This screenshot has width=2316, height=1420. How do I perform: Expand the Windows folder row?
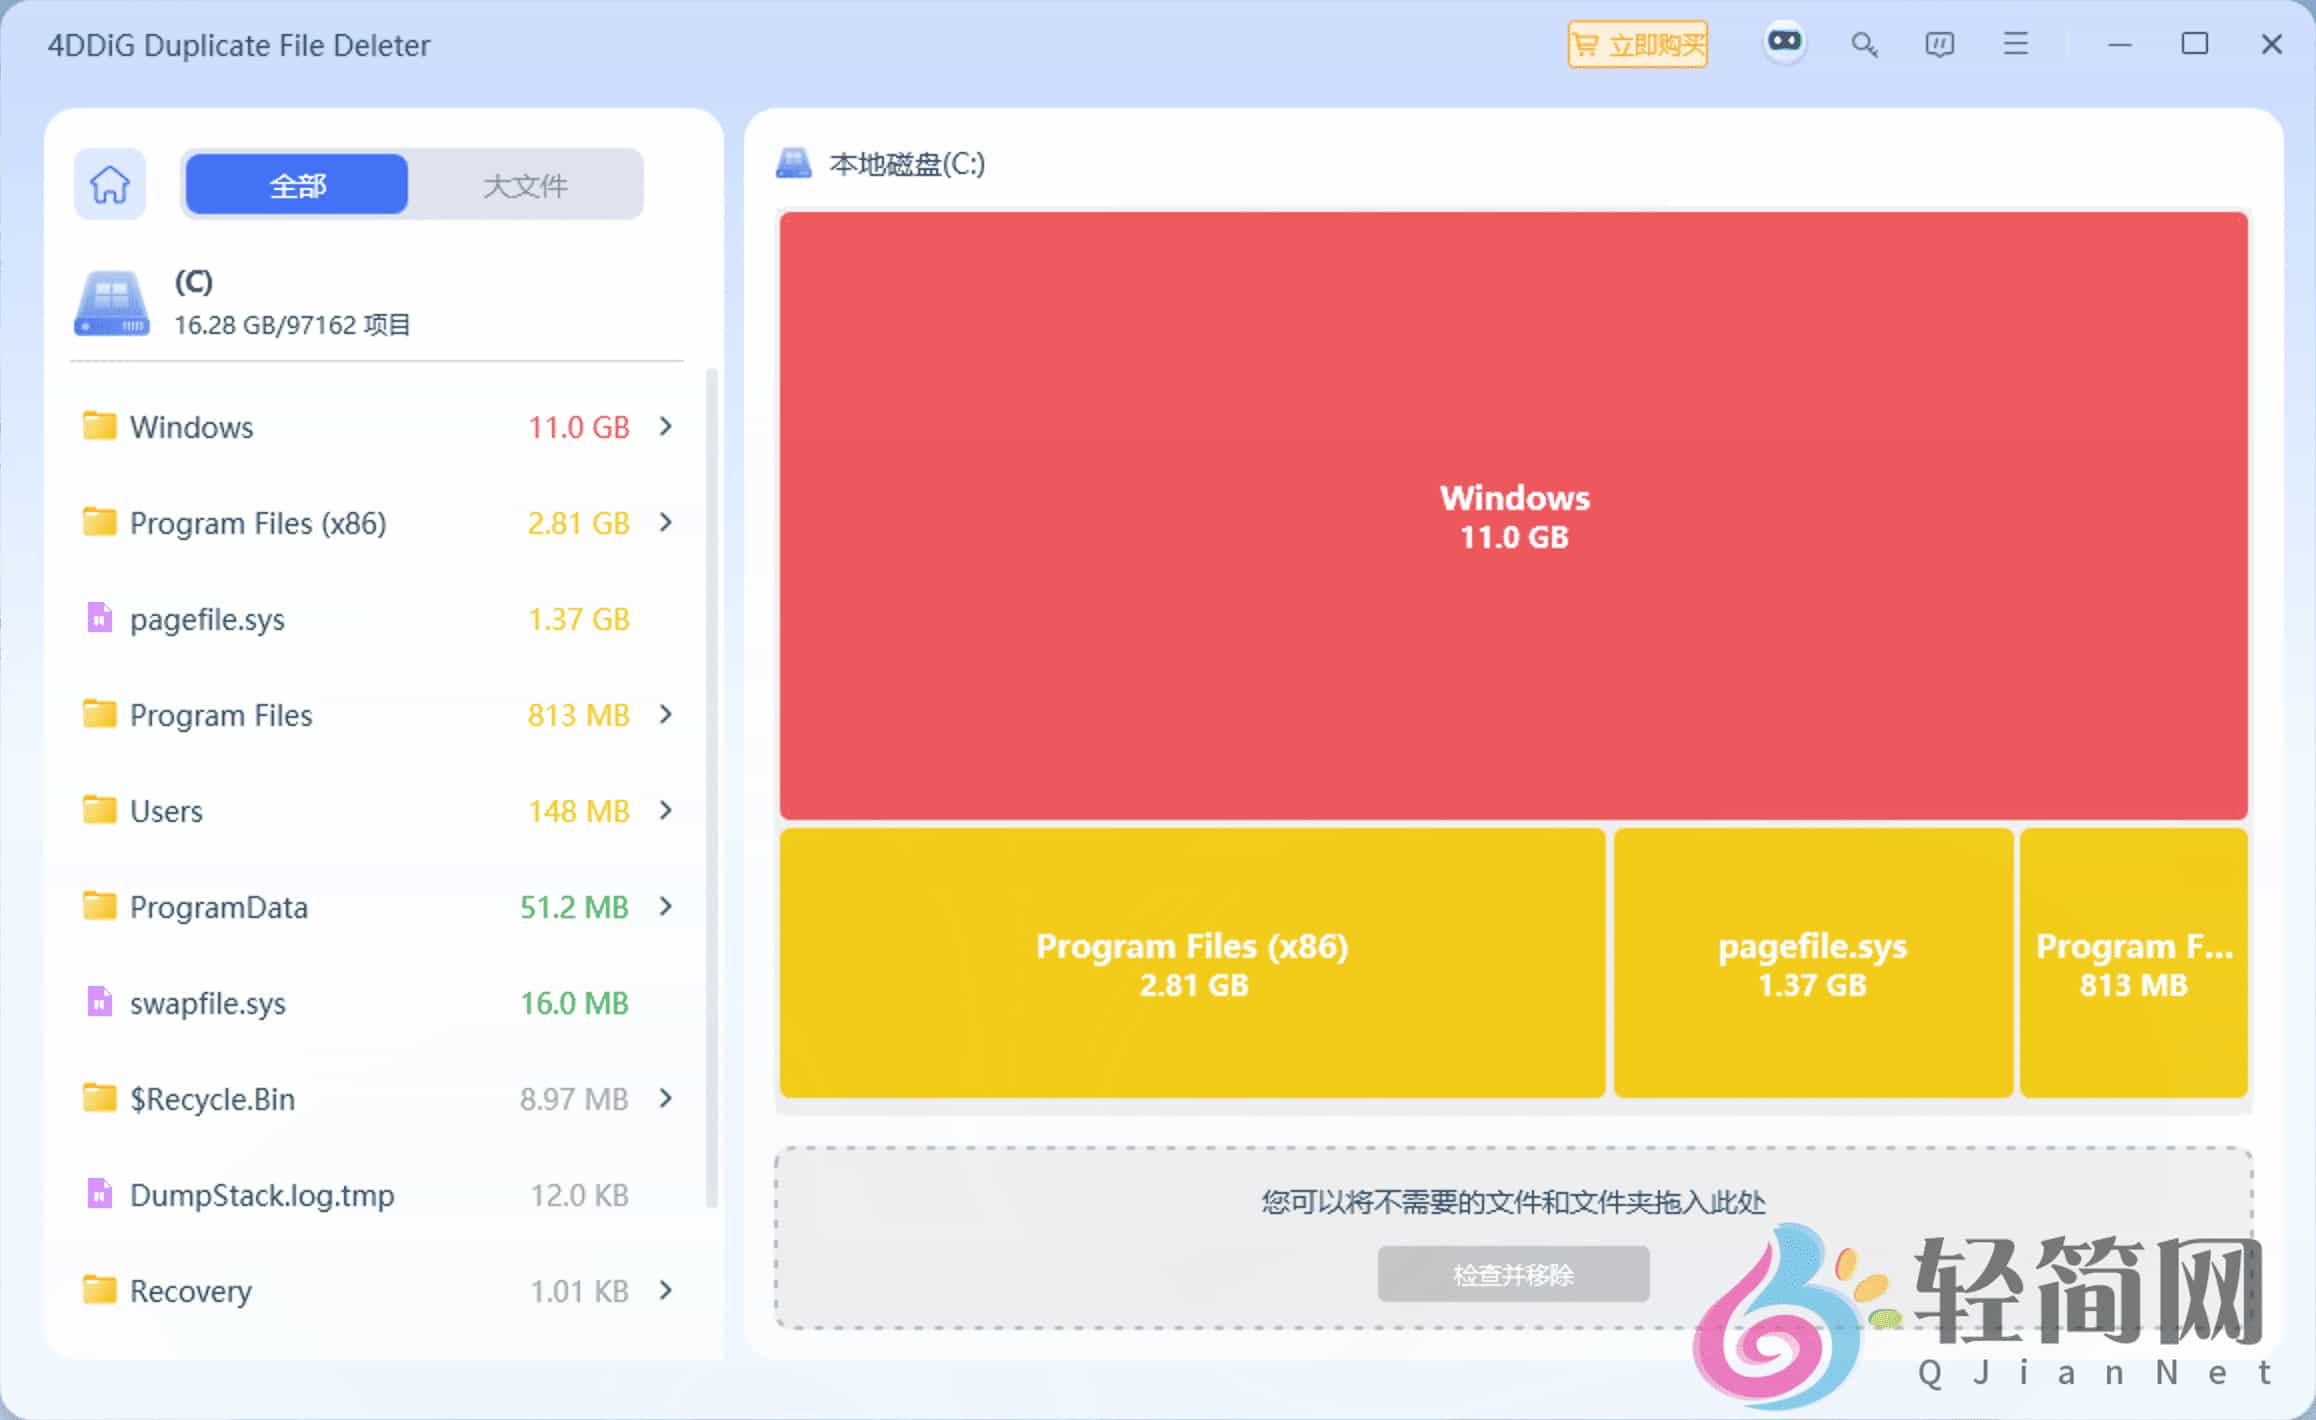665,426
